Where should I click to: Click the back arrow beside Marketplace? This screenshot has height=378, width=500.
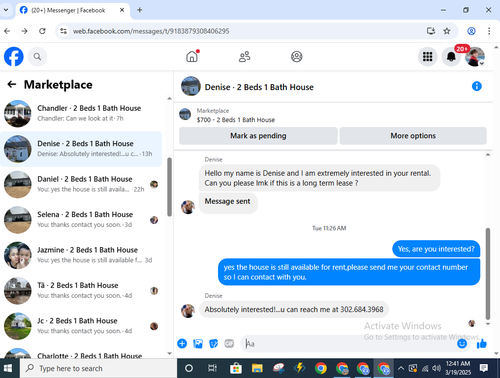(x=12, y=84)
